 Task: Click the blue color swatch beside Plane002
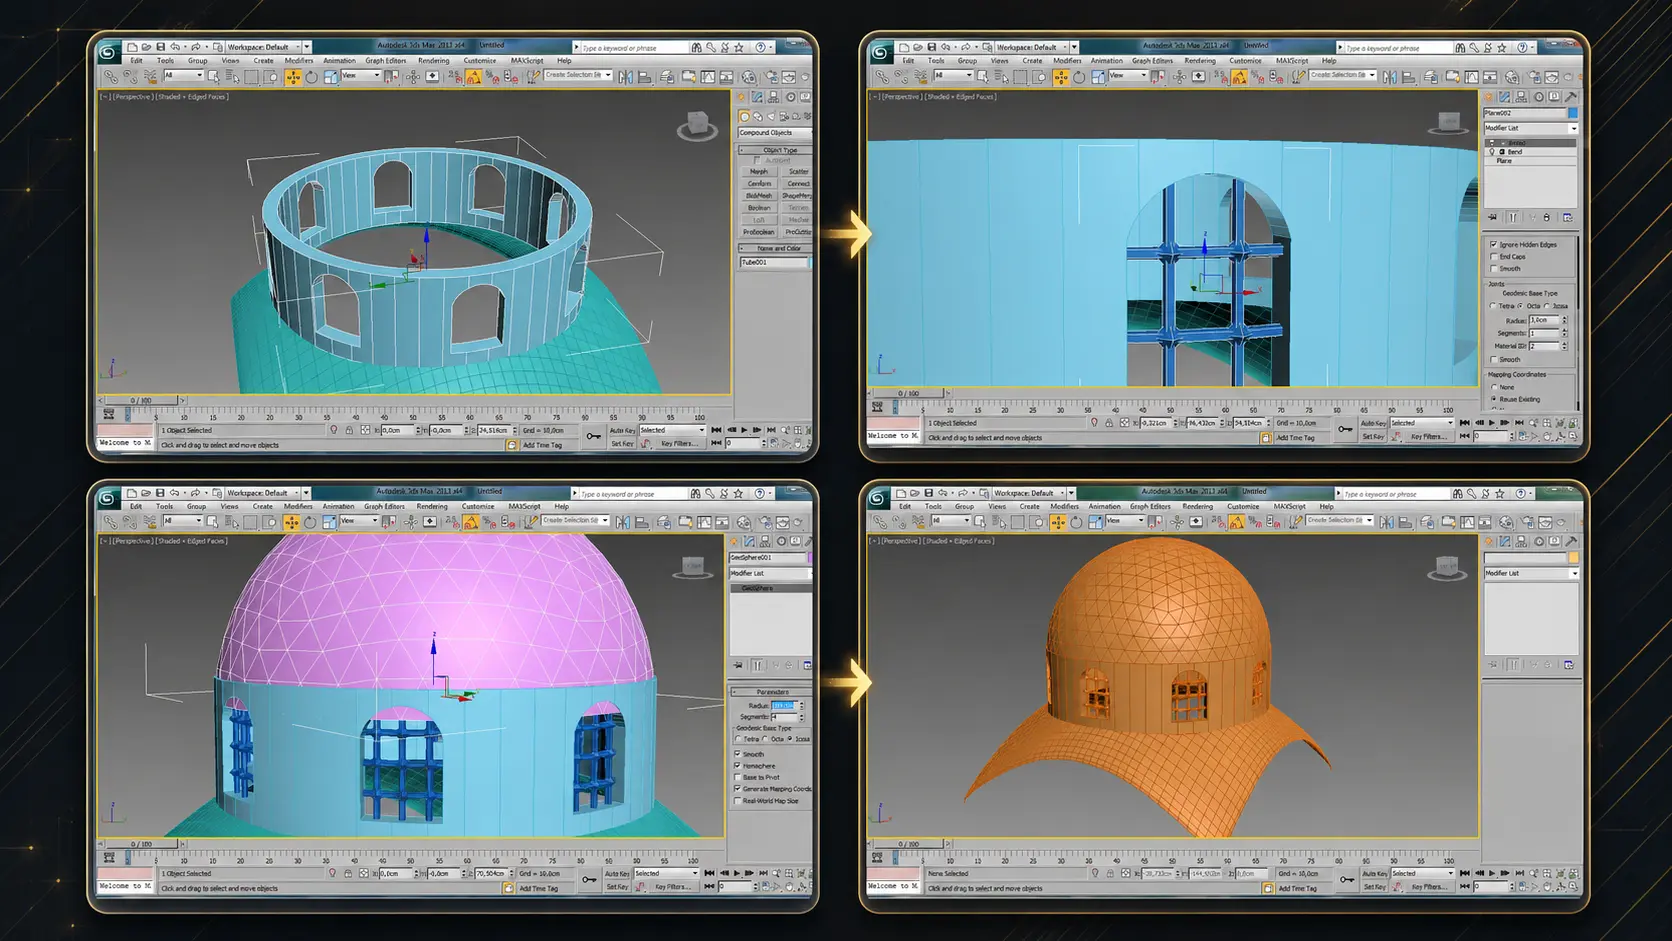click(1573, 113)
